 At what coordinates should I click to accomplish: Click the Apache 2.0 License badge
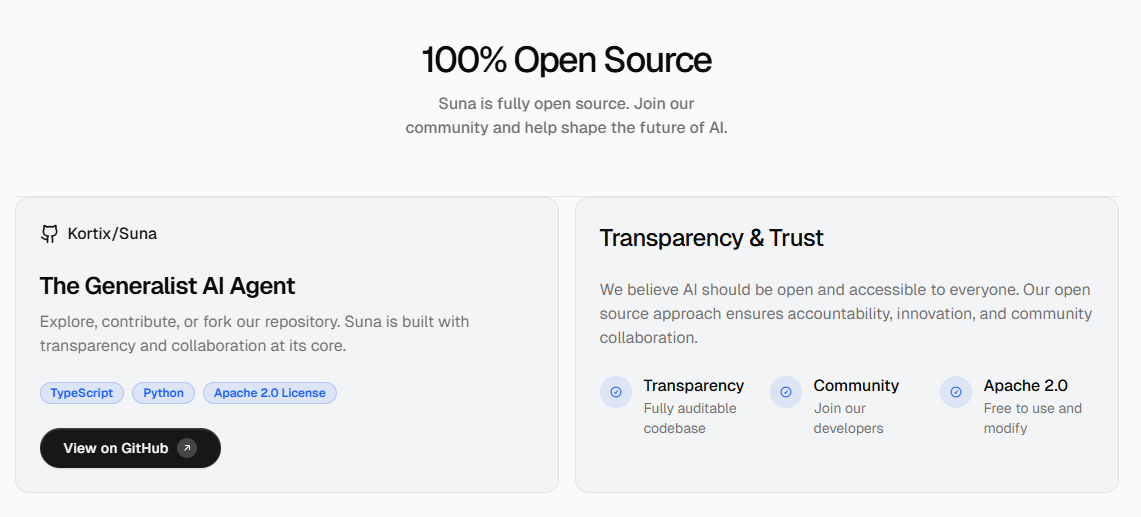click(270, 393)
